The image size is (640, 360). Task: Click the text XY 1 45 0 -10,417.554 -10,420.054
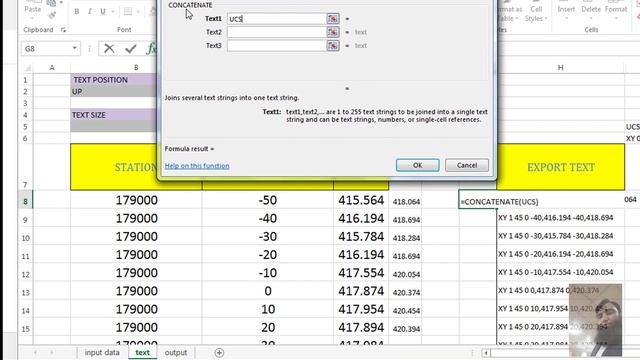point(556,272)
